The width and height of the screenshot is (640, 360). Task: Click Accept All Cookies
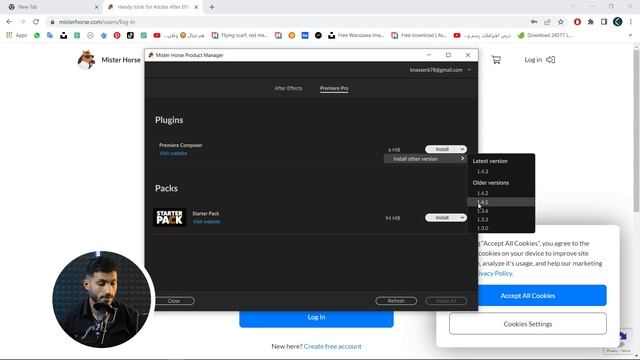tap(528, 296)
